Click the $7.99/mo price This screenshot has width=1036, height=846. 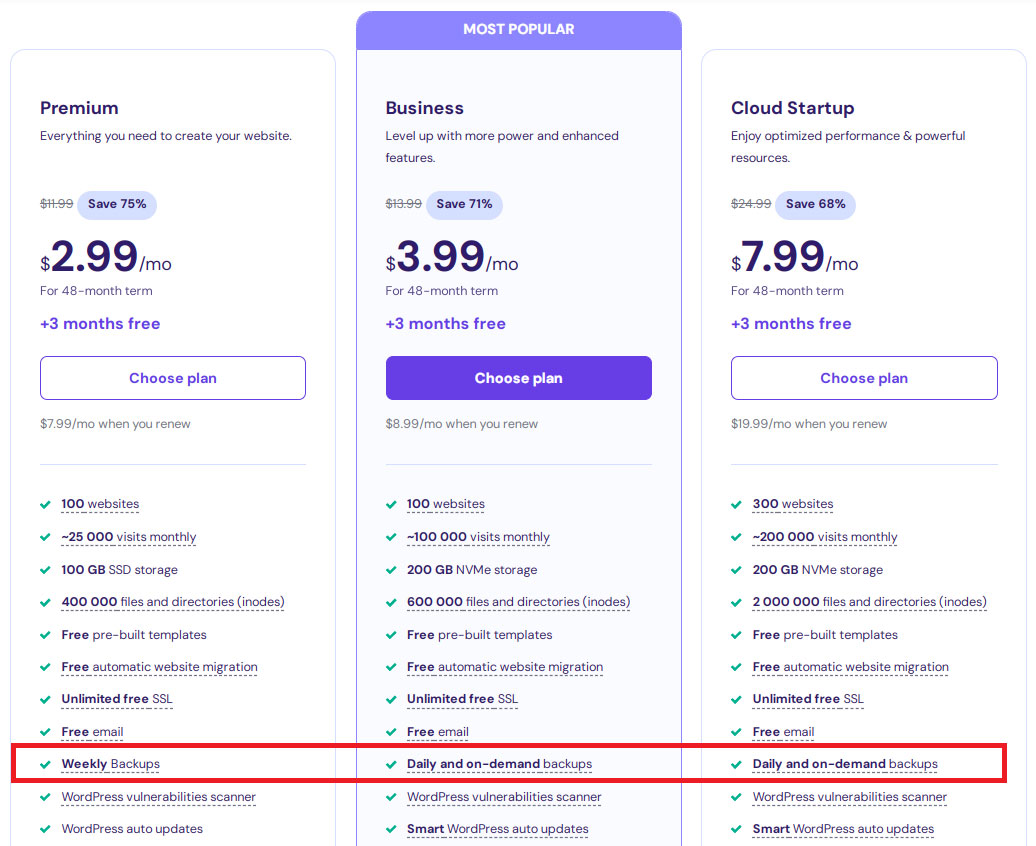pos(795,256)
